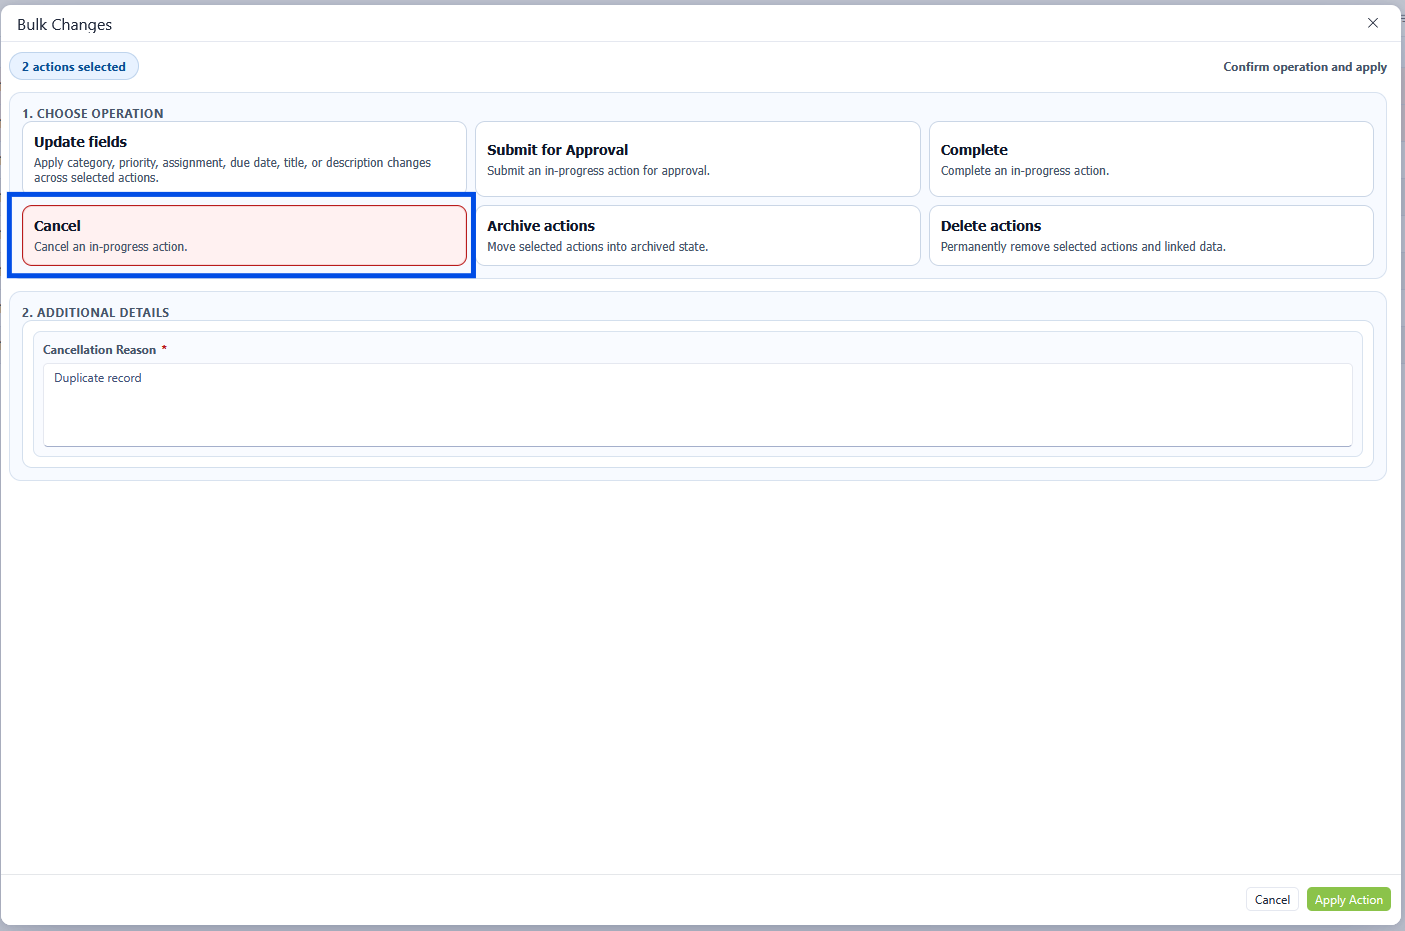Close the Bulk Changes dialog
The height and width of the screenshot is (931, 1405).
1372,23
